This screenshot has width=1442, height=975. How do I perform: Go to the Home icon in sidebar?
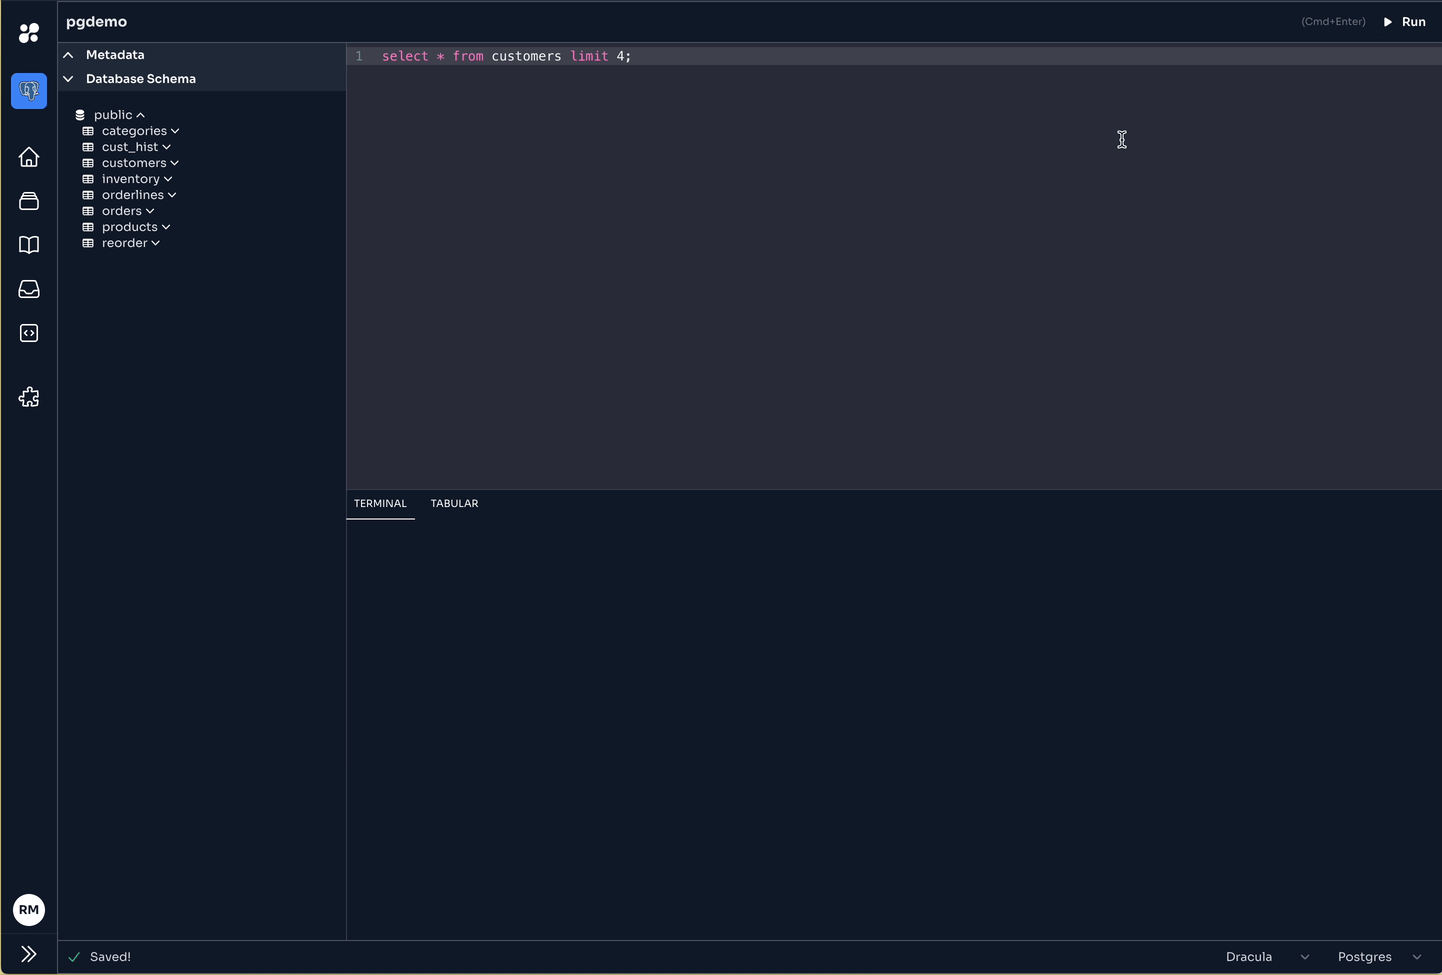(29, 157)
